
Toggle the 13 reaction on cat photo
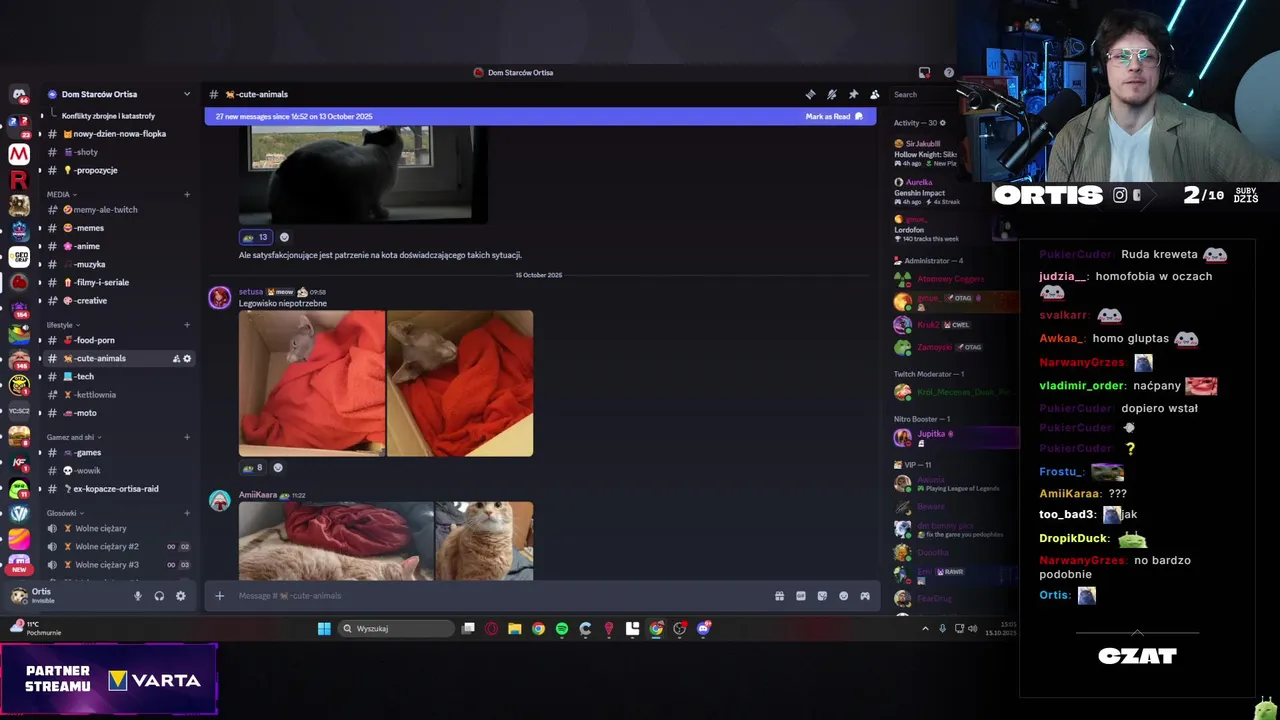(x=255, y=237)
